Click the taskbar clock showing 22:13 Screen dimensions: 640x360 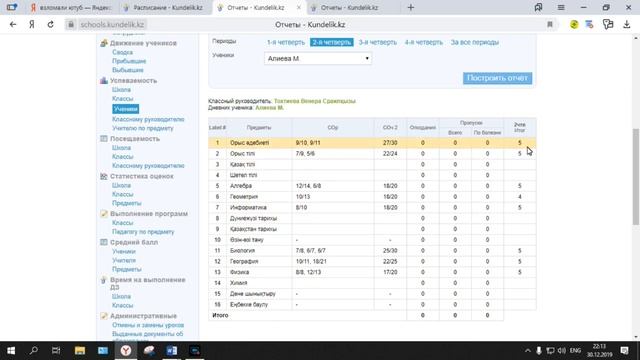(x=600, y=351)
